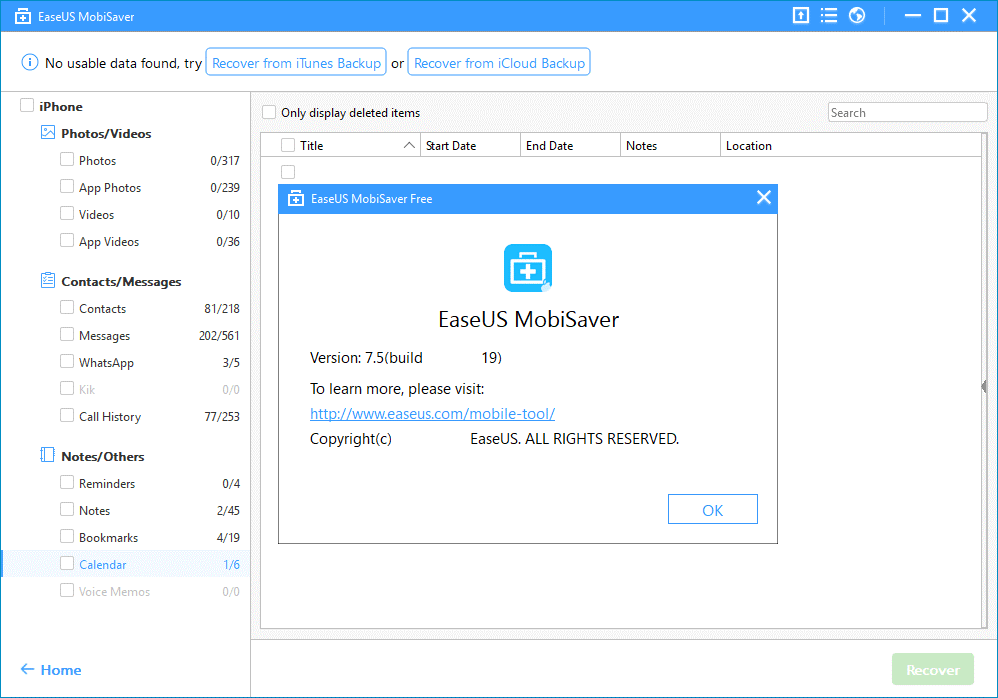Tick the iPhone root checkbox

[27, 105]
